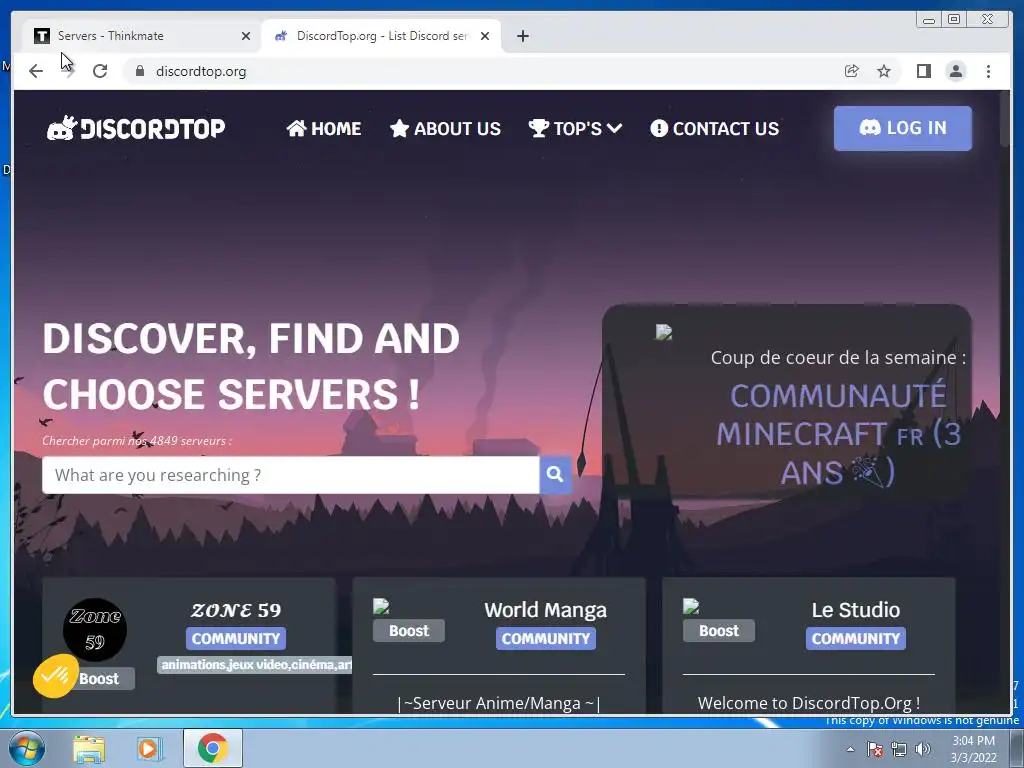Image resolution: width=1024 pixels, height=768 pixels.
Task: Open the World Manga server title
Action: pyautogui.click(x=545, y=610)
